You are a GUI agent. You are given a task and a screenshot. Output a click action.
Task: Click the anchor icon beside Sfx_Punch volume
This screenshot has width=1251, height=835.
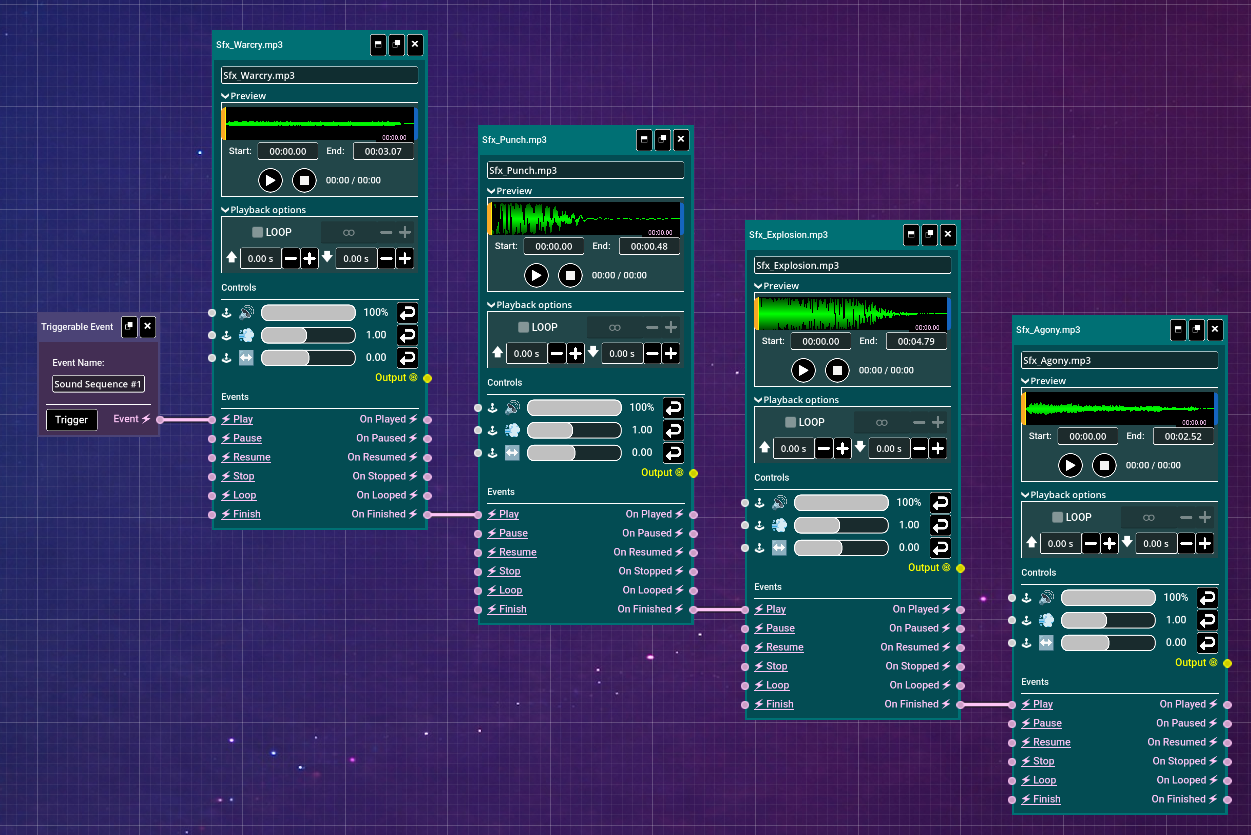click(x=492, y=408)
